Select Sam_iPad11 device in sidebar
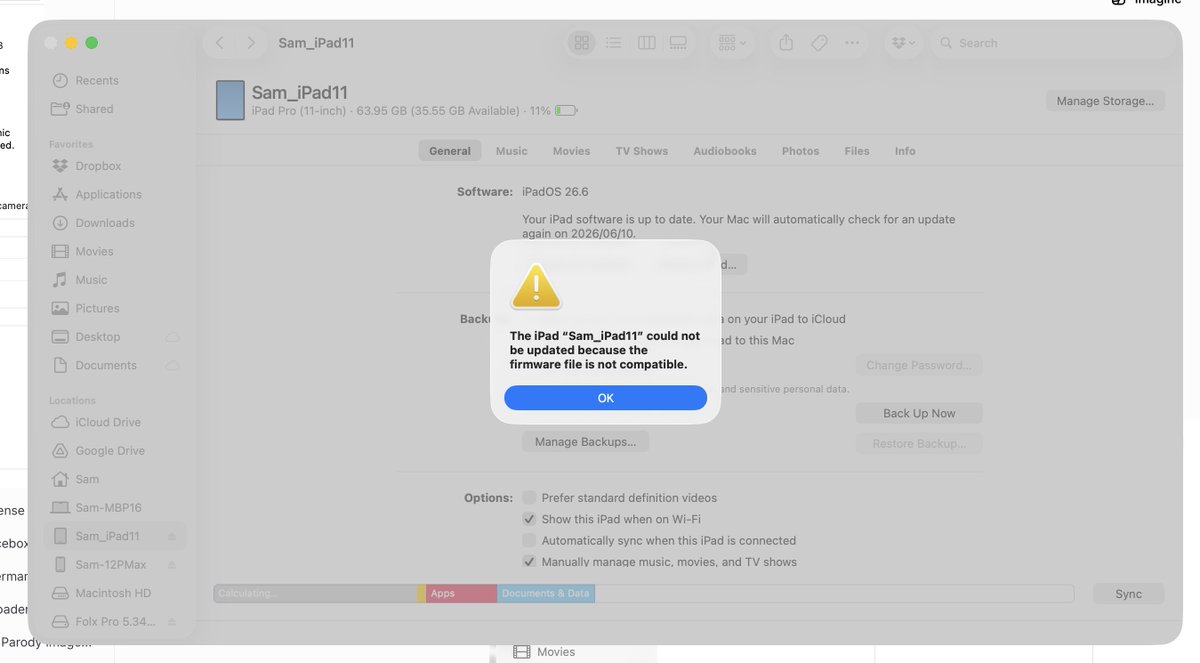 [x=115, y=536]
